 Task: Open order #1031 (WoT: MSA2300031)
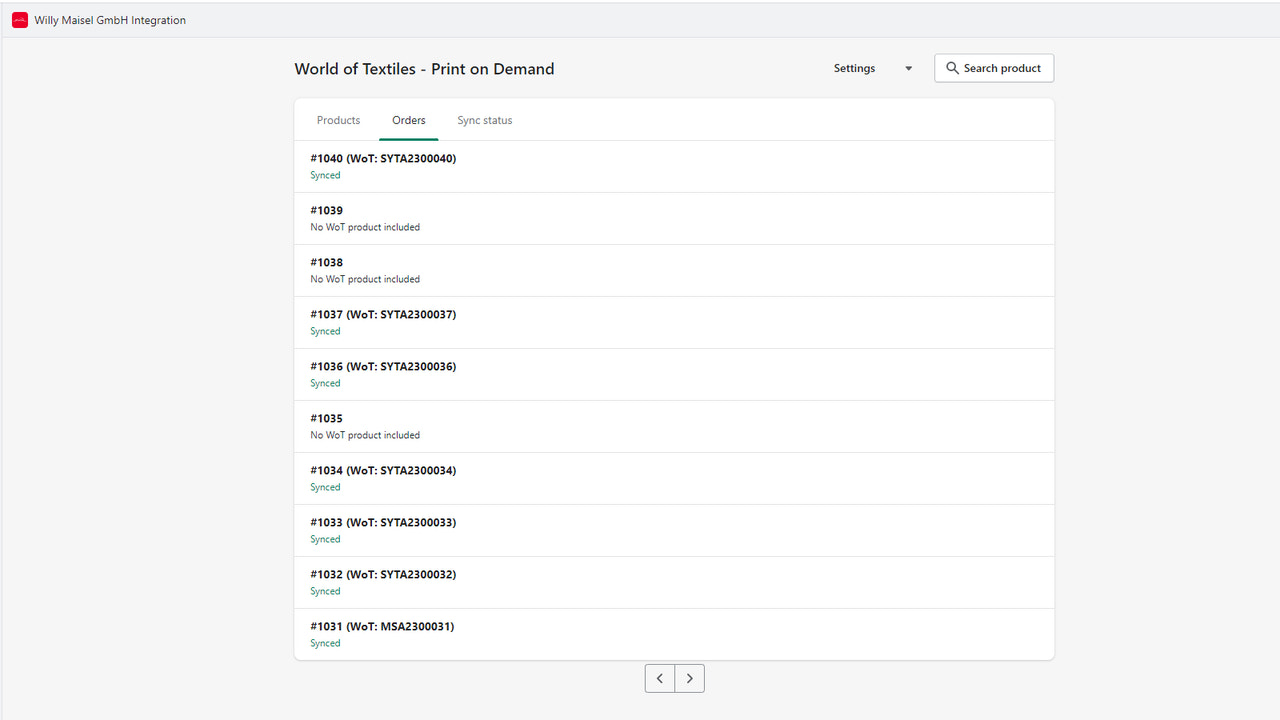[674, 635]
